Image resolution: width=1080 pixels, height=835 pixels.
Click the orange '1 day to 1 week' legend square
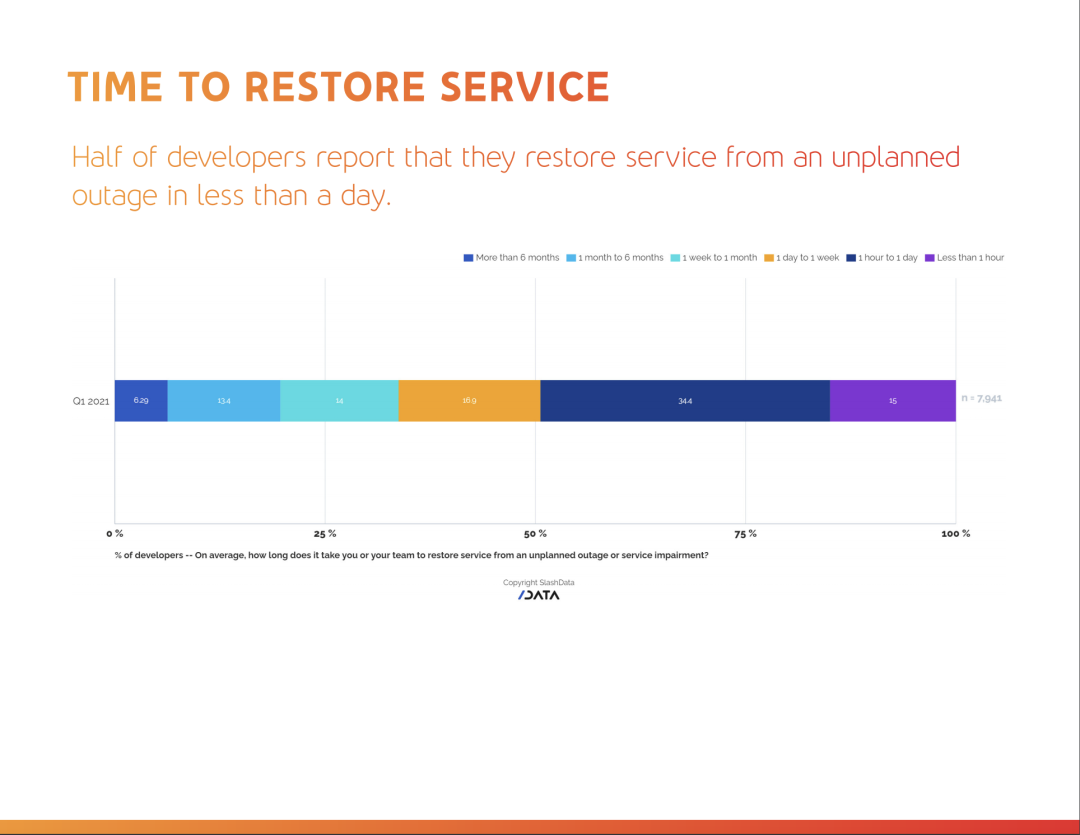coord(769,258)
